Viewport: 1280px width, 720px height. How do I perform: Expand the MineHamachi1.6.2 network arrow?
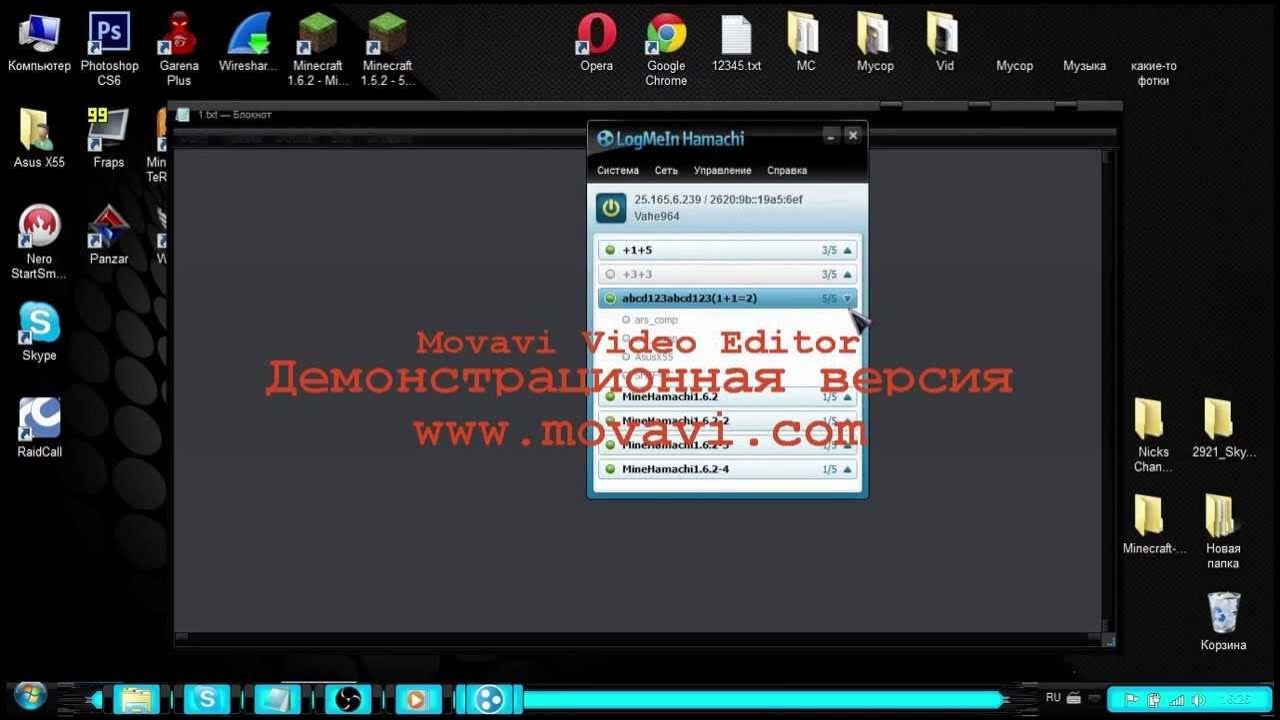[848, 397]
